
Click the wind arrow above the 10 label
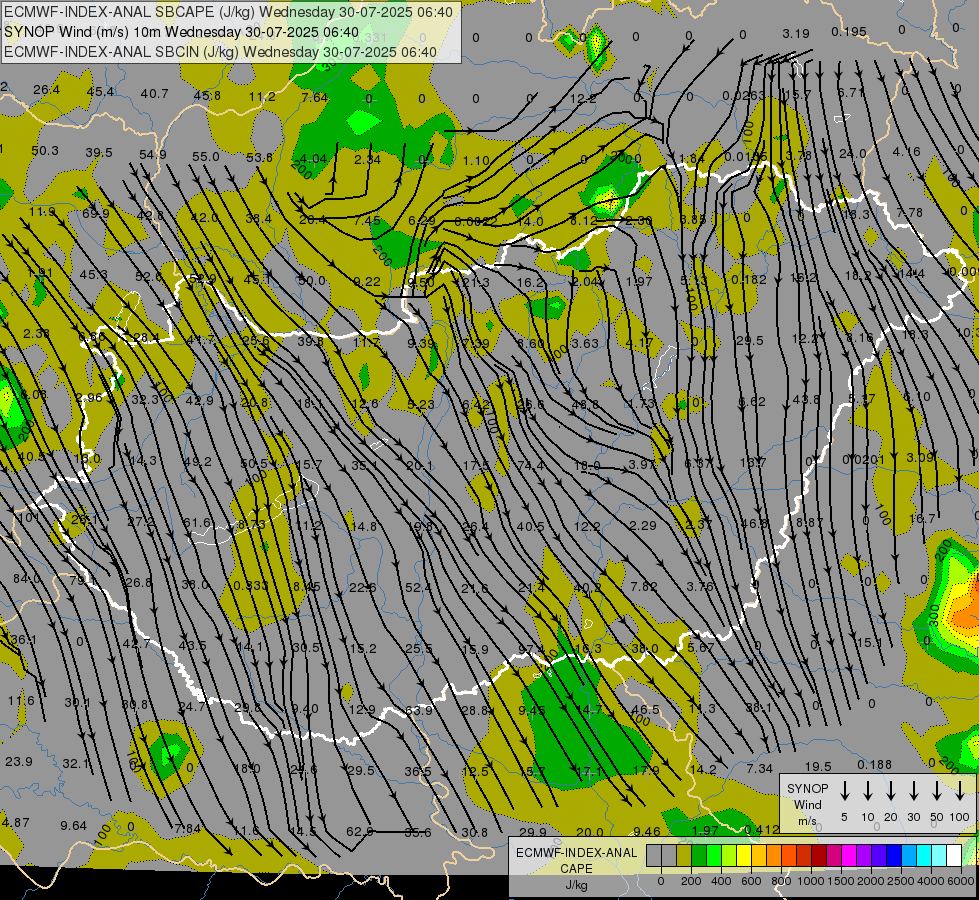(x=867, y=791)
